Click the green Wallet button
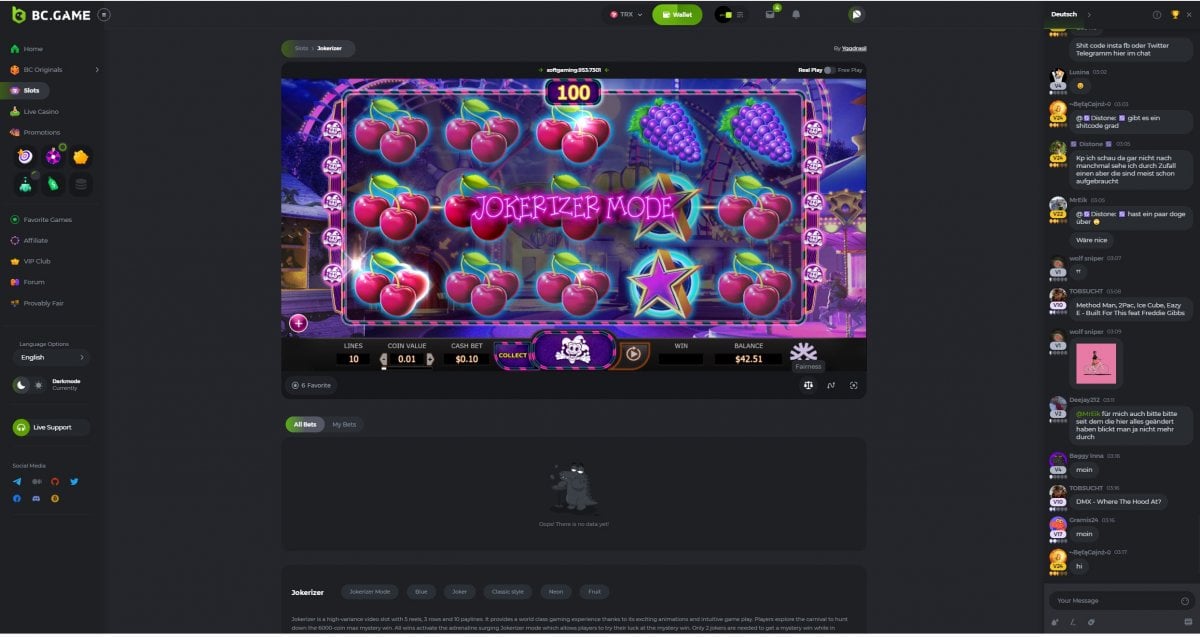1200x637 pixels. (x=677, y=15)
